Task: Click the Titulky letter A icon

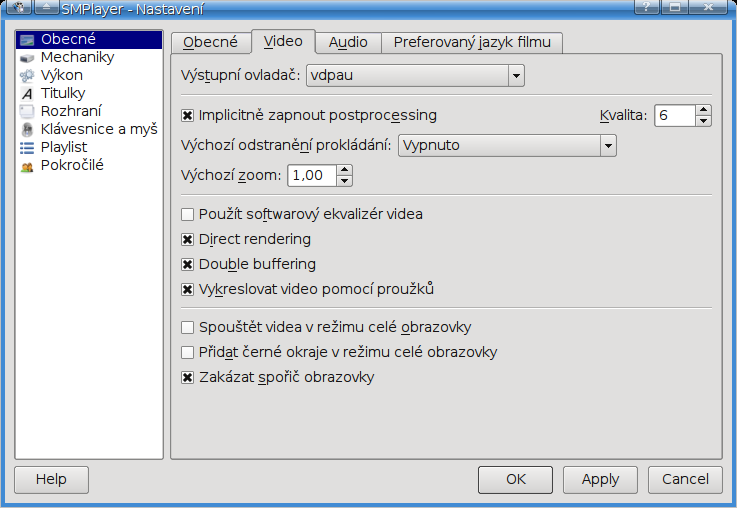Action: (x=27, y=94)
